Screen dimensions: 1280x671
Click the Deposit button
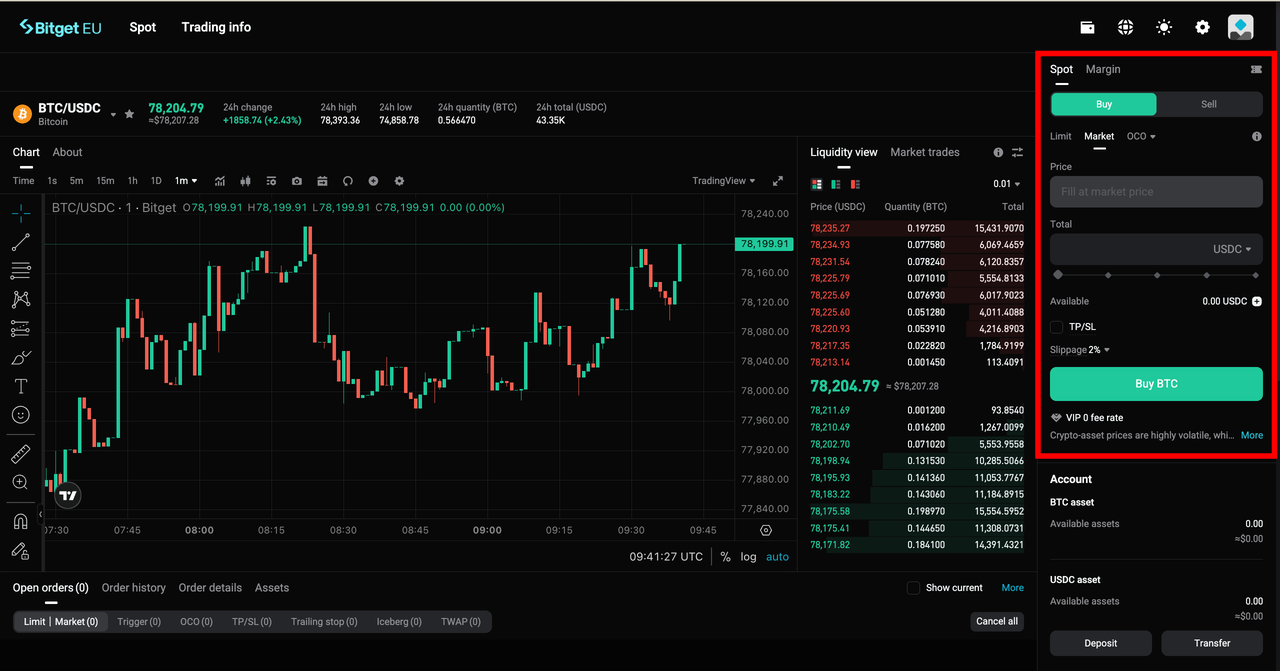(x=1101, y=643)
